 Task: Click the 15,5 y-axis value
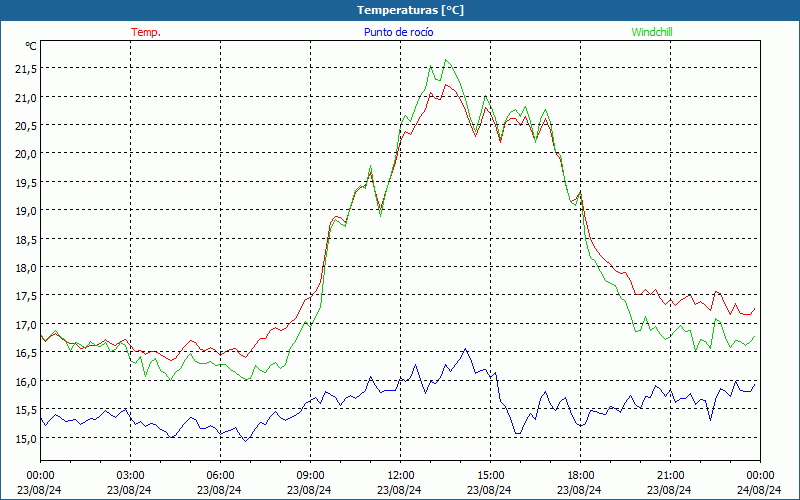point(26,410)
